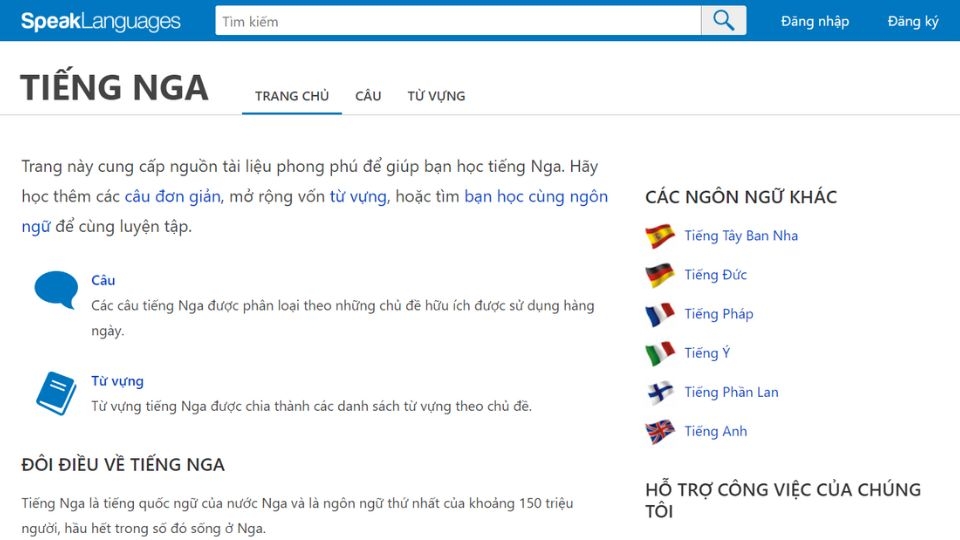960x540 pixels.
Task: Click the Italian flag icon
Action: pyautogui.click(x=659, y=353)
